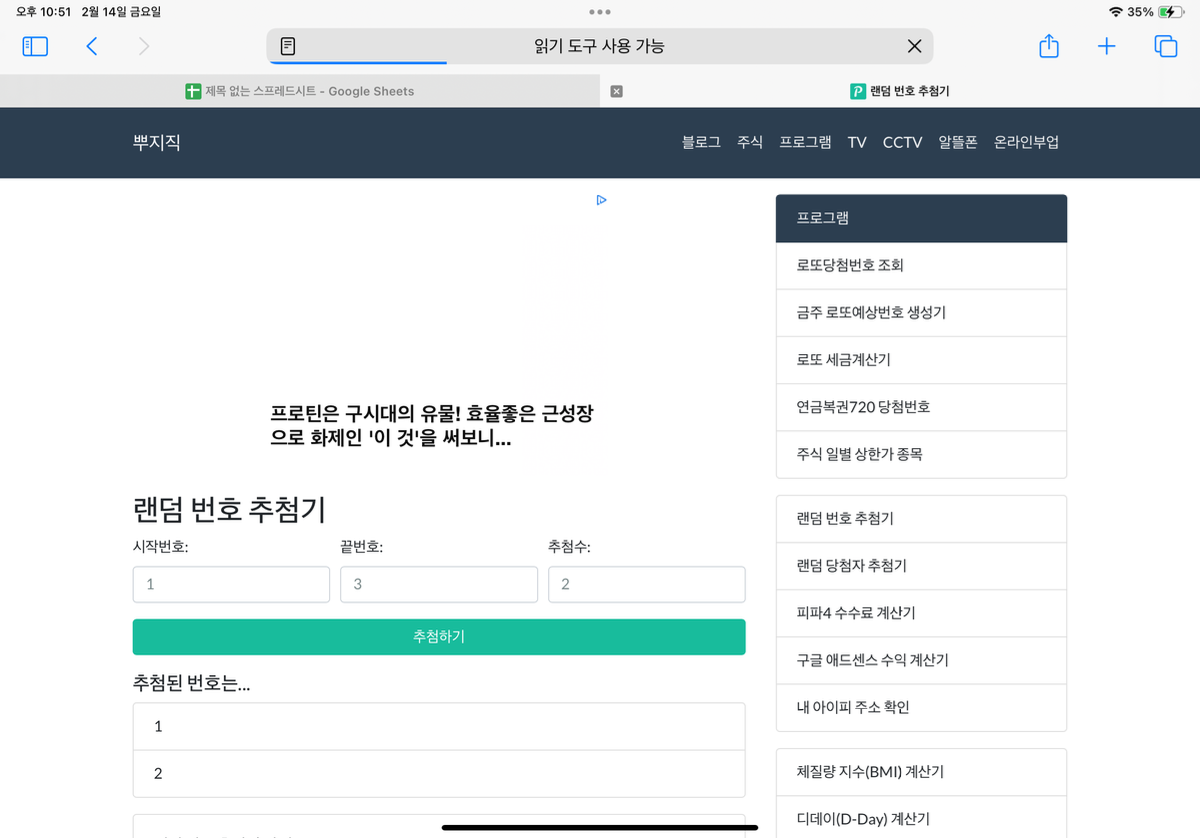This screenshot has width=1200, height=838.
Task: Add a new tab with plus icon
Action: point(1106,46)
